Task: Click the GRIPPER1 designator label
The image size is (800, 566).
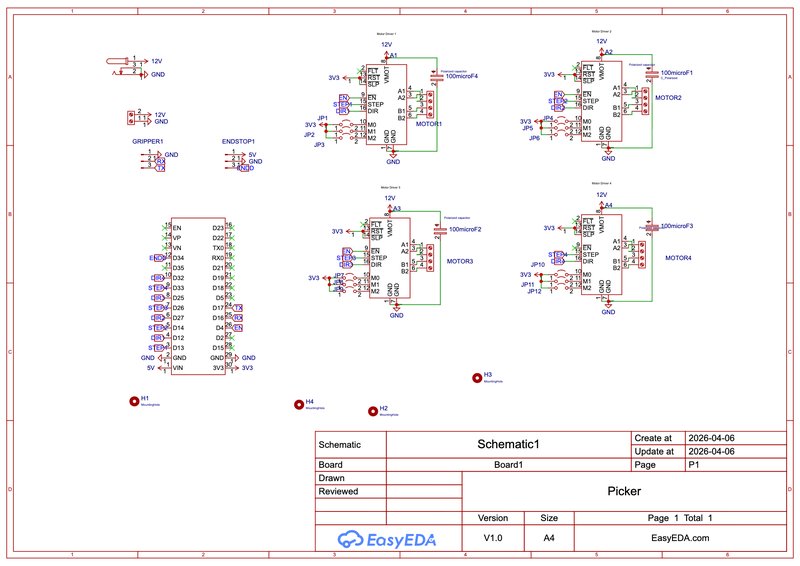Action: point(147,141)
